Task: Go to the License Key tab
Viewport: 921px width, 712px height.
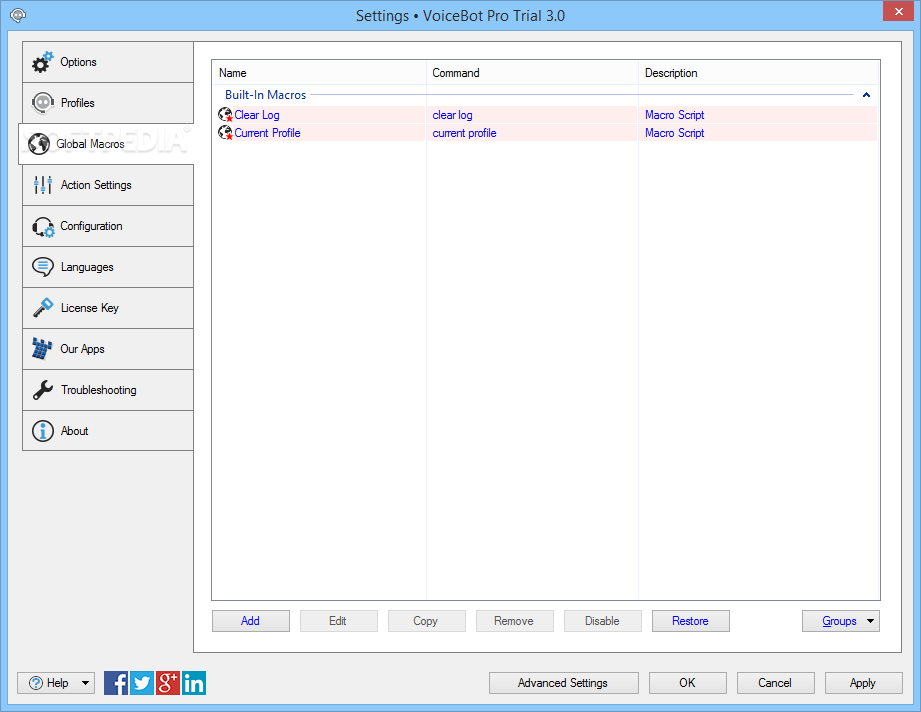Action: pos(108,308)
